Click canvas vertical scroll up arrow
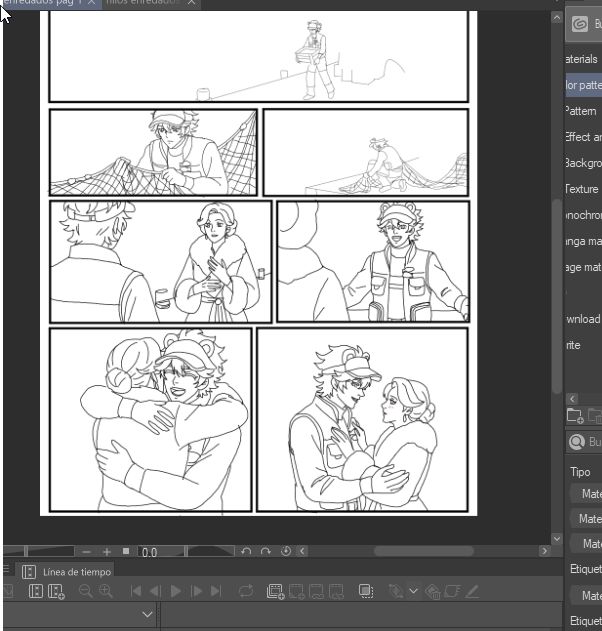This screenshot has width=602, height=631. pyautogui.click(x=557, y=18)
